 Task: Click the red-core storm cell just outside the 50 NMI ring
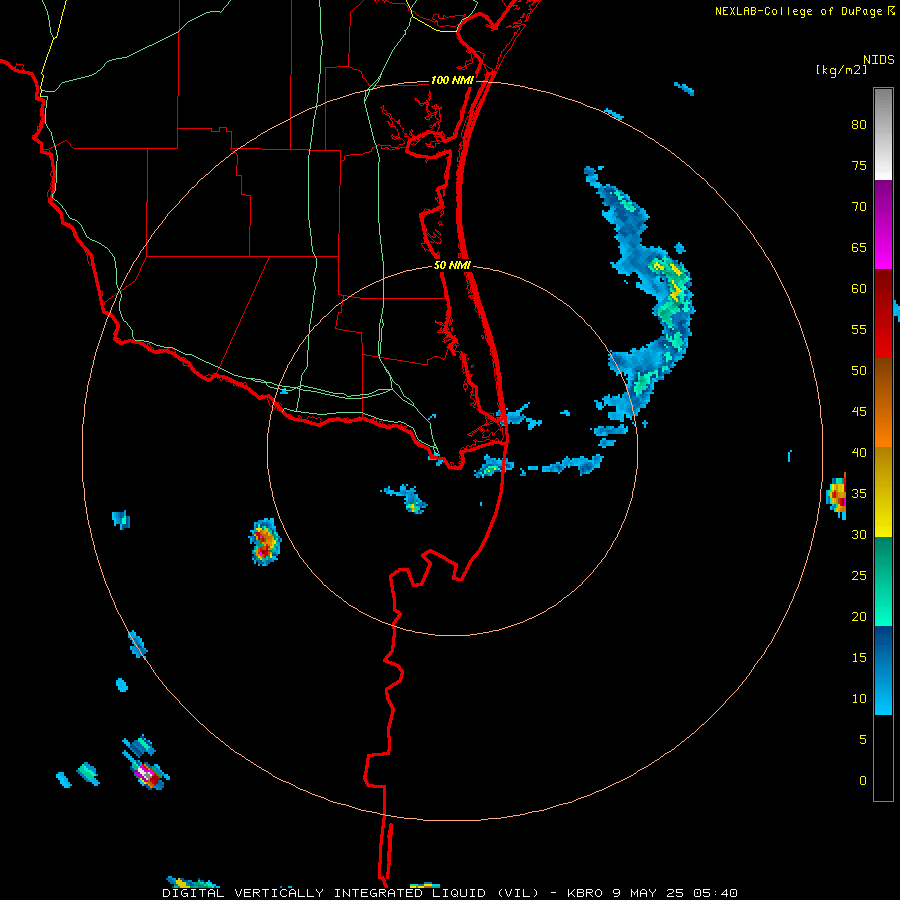click(265, 541)
